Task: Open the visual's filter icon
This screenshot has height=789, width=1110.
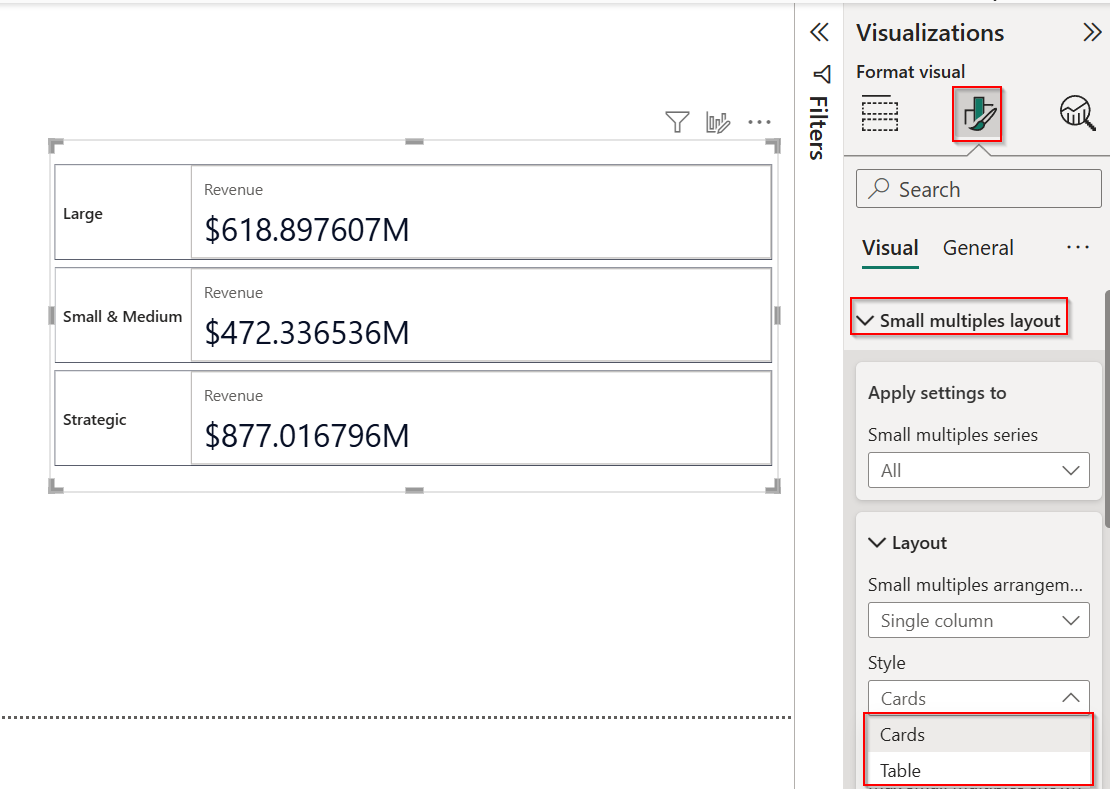Action: point(677,122)
